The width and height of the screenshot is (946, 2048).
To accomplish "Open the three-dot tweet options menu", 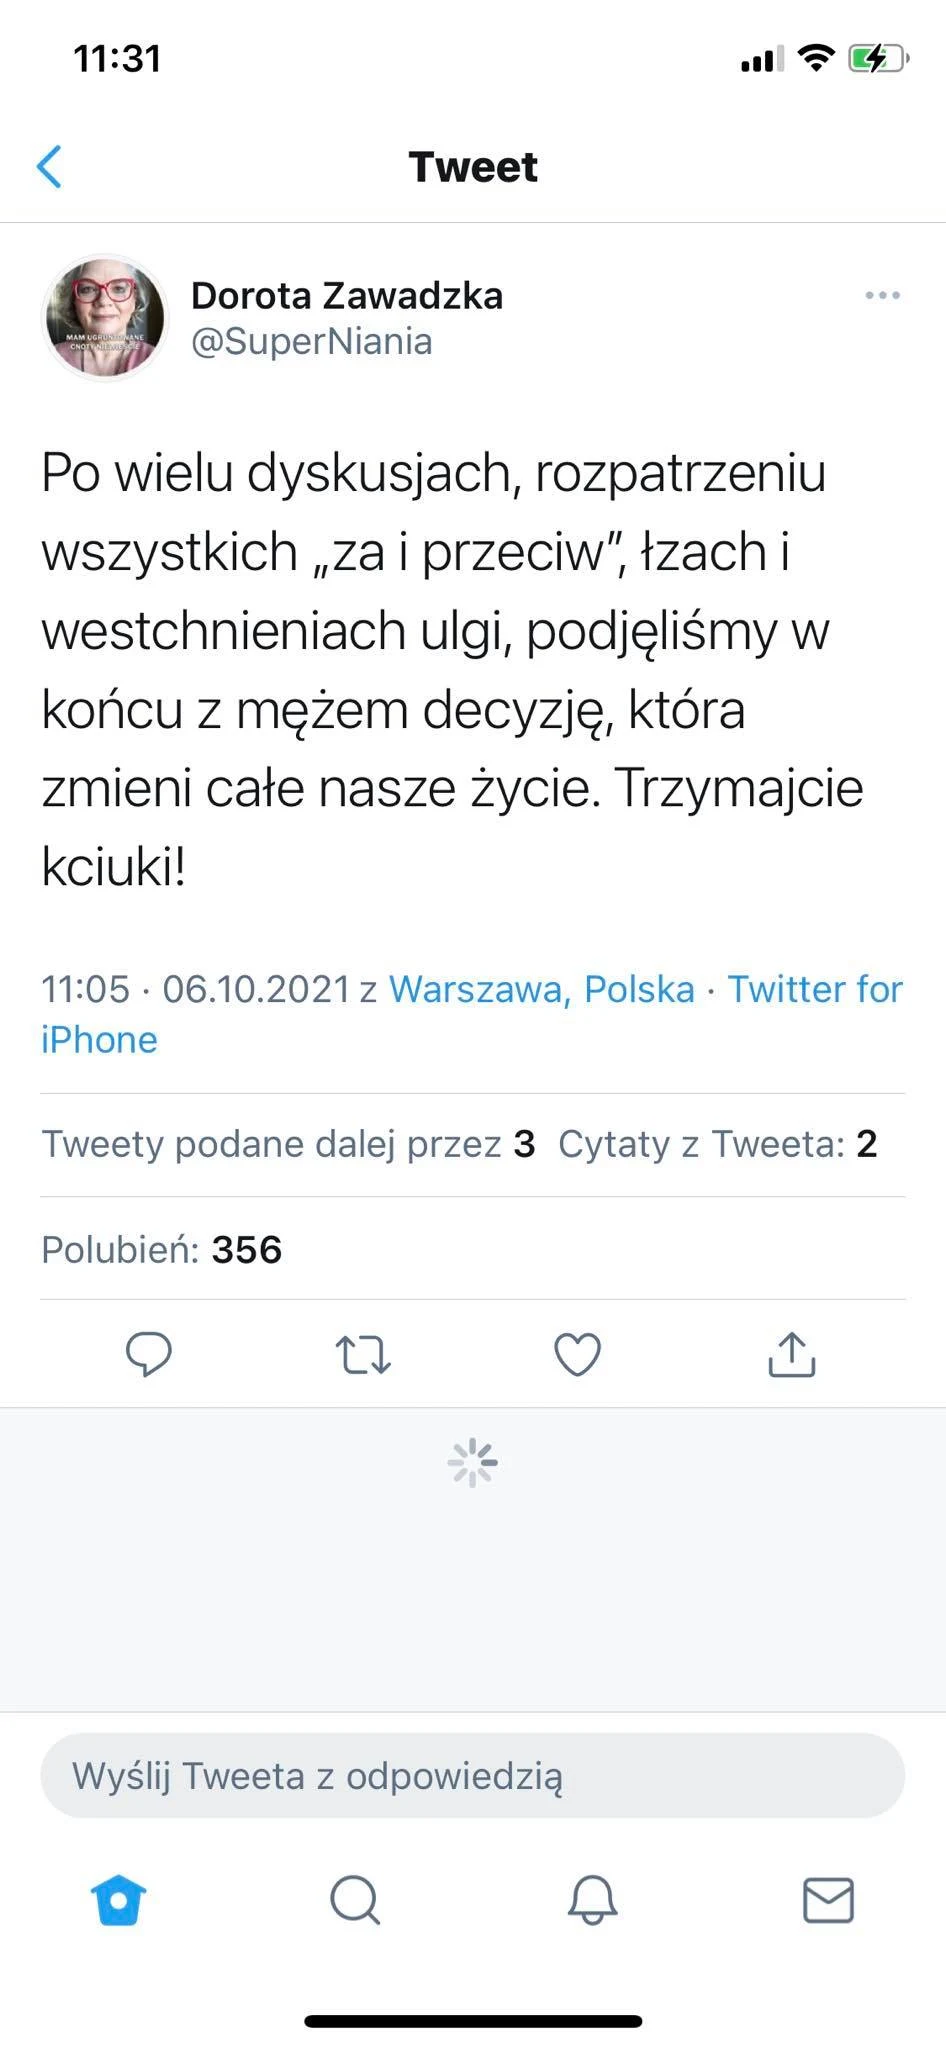I will click(x=882, y=295).
